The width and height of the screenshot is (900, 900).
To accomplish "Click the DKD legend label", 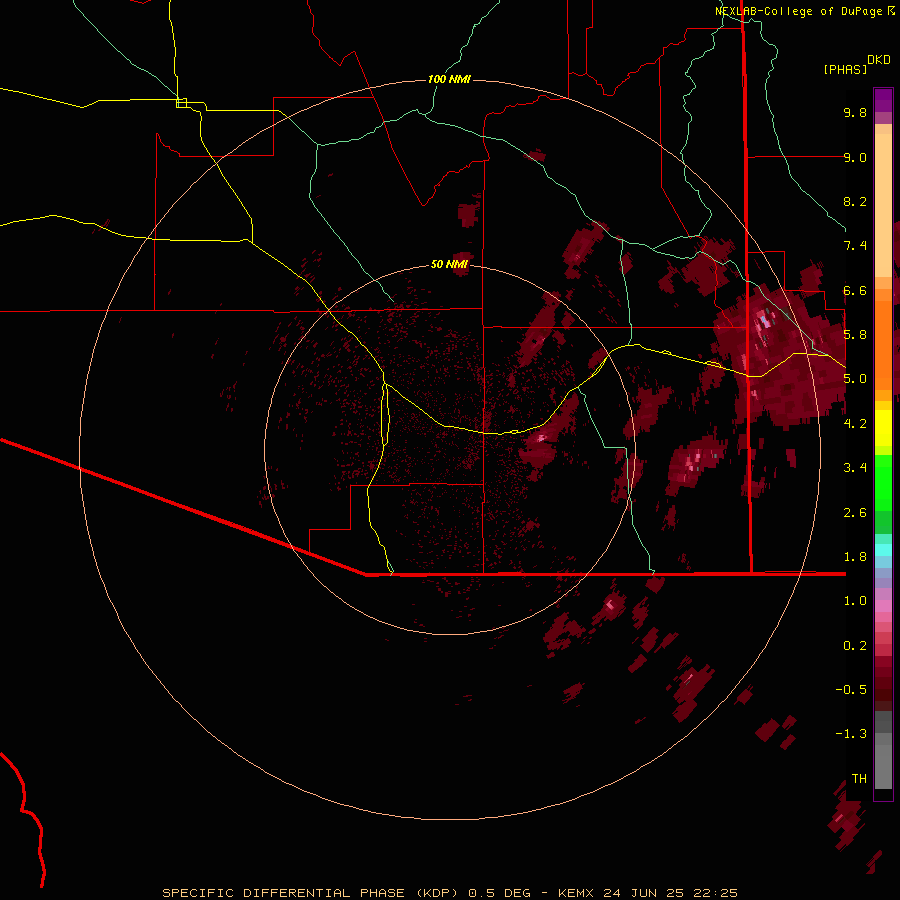I will click(879, 60).
